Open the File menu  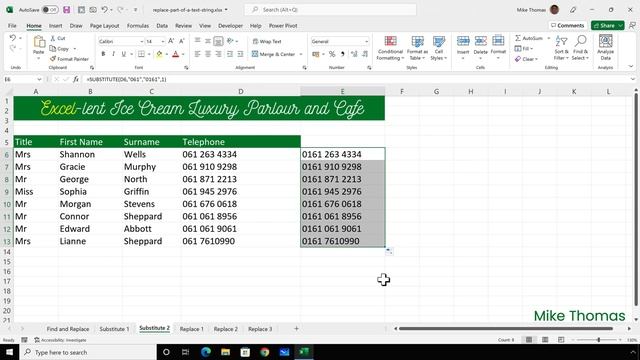coord(12,26)
